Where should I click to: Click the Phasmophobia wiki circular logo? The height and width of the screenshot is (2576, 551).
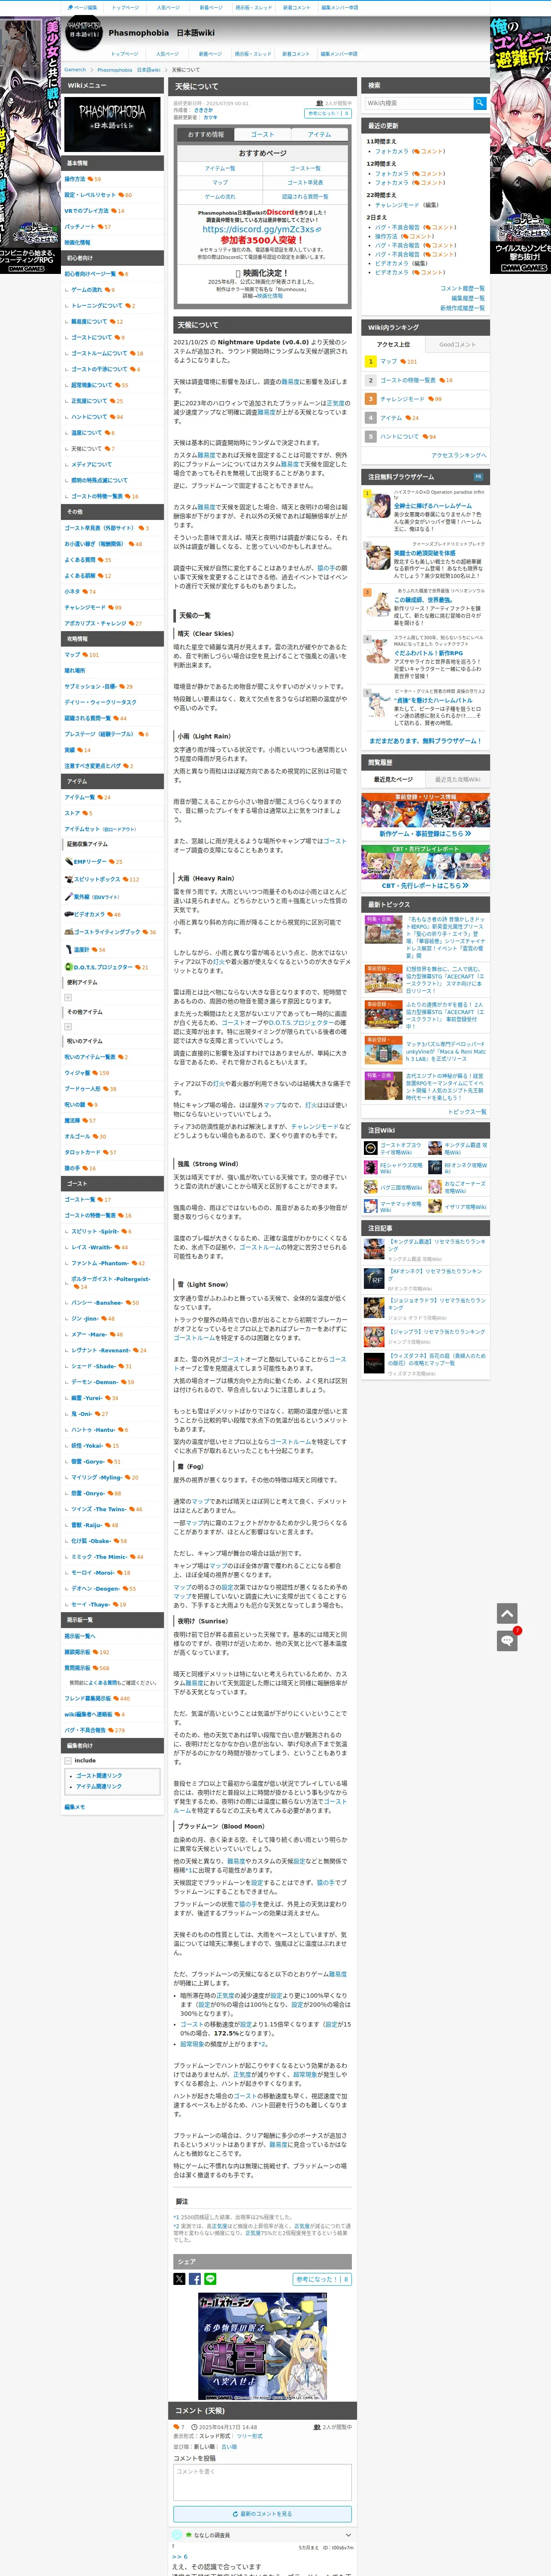click(84, 33)
